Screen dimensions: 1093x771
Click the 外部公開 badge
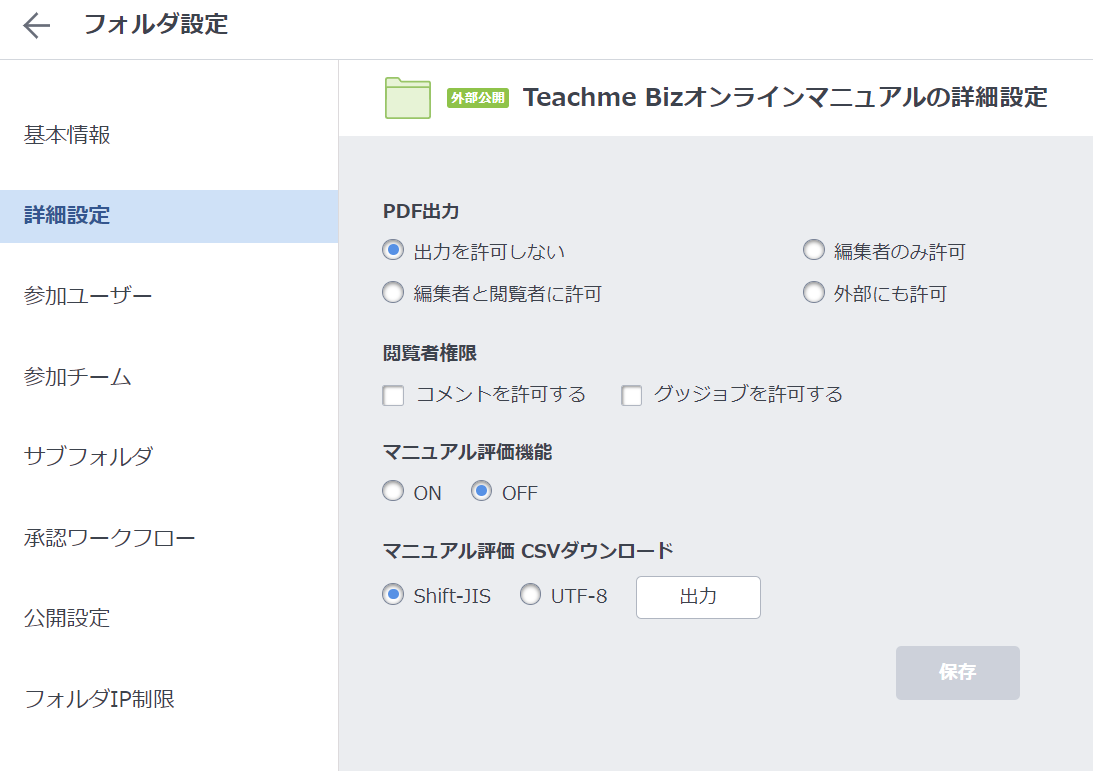[x=478, y=98]
